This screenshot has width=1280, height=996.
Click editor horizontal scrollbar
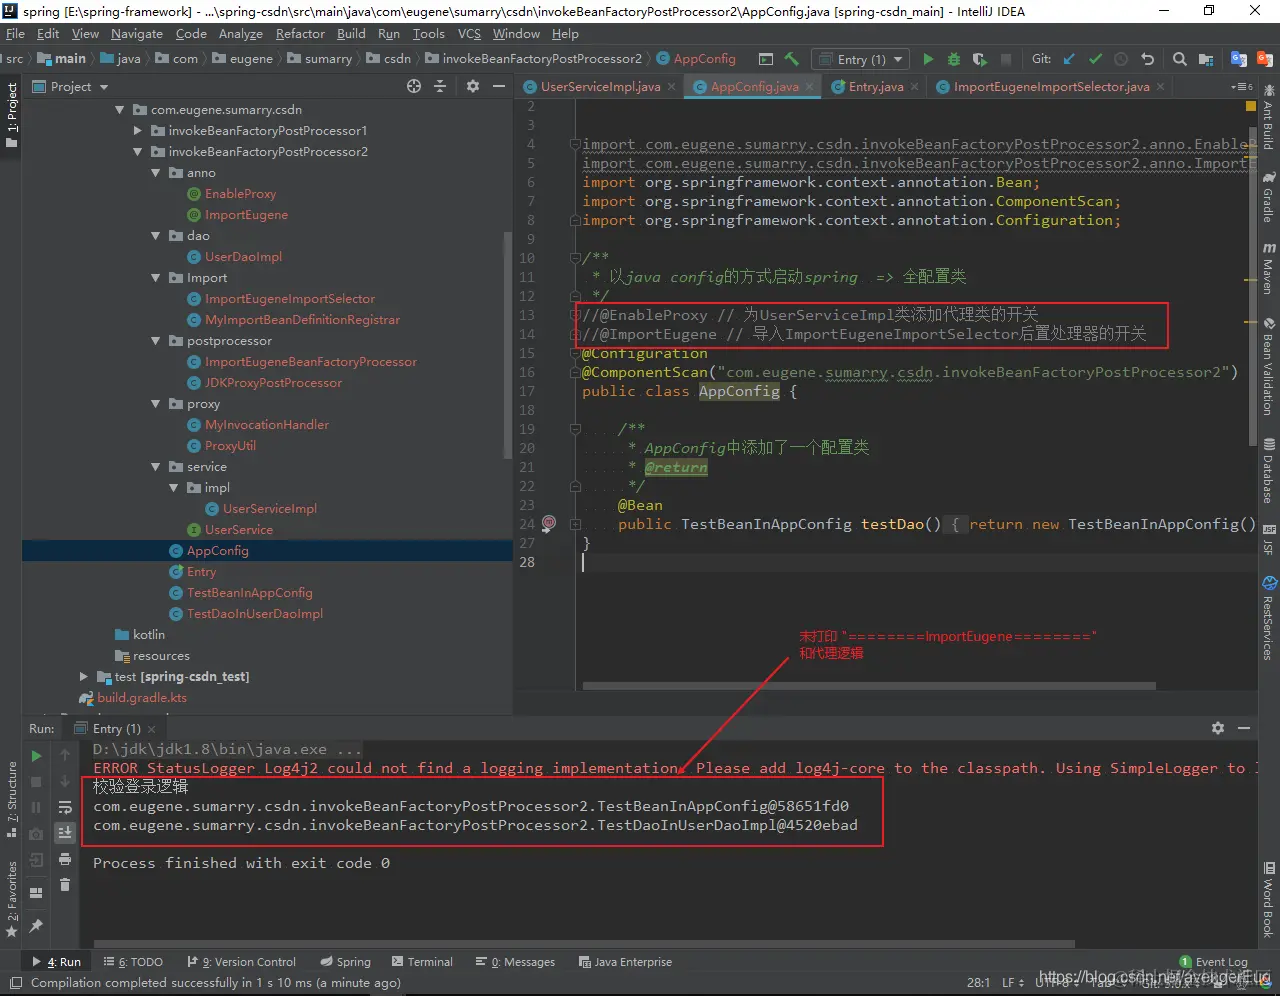[869, 686]
